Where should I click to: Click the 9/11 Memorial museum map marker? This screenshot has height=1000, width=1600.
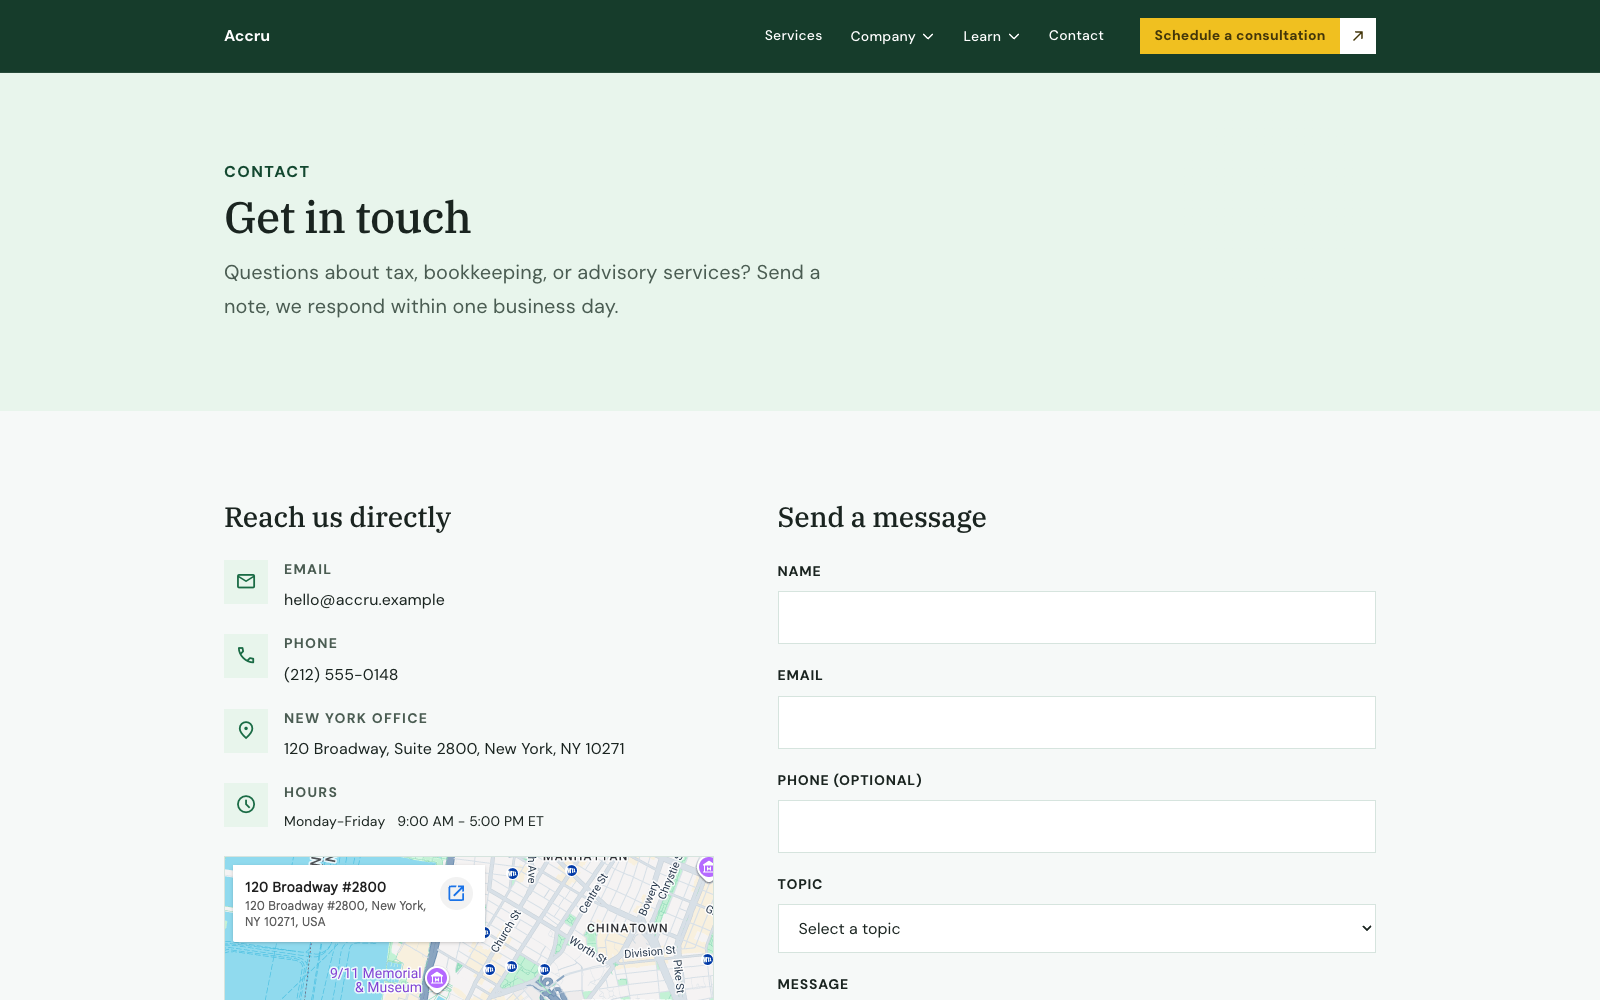point(436,978)
